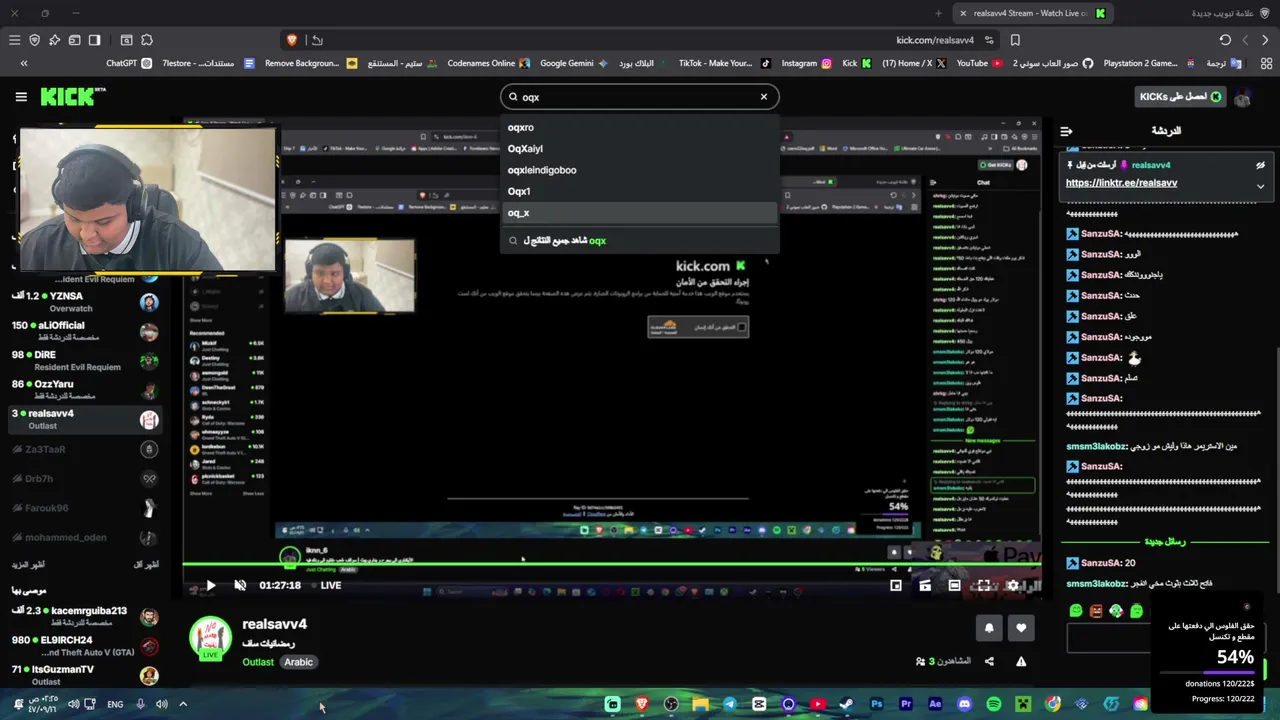
Task: Enable notifications with bell button
Action: [x=989, y=628]
